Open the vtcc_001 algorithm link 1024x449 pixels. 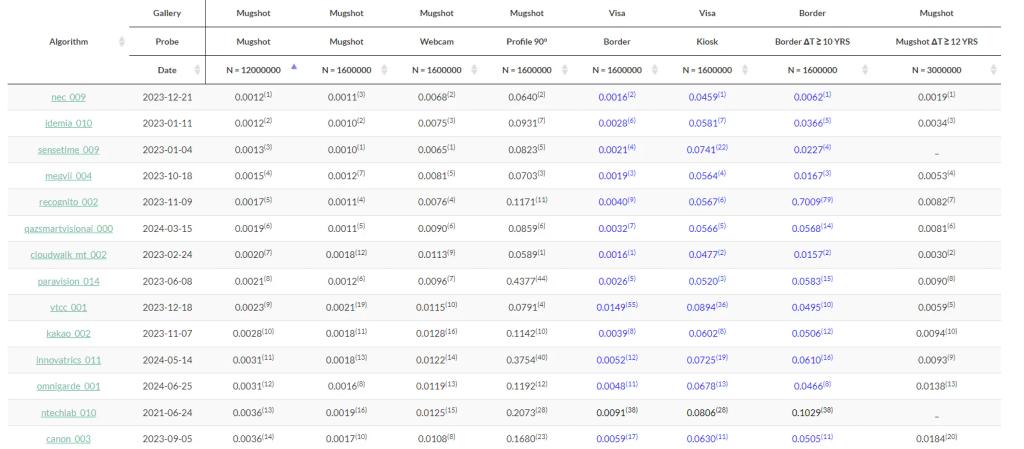click(x=69, y=307)
